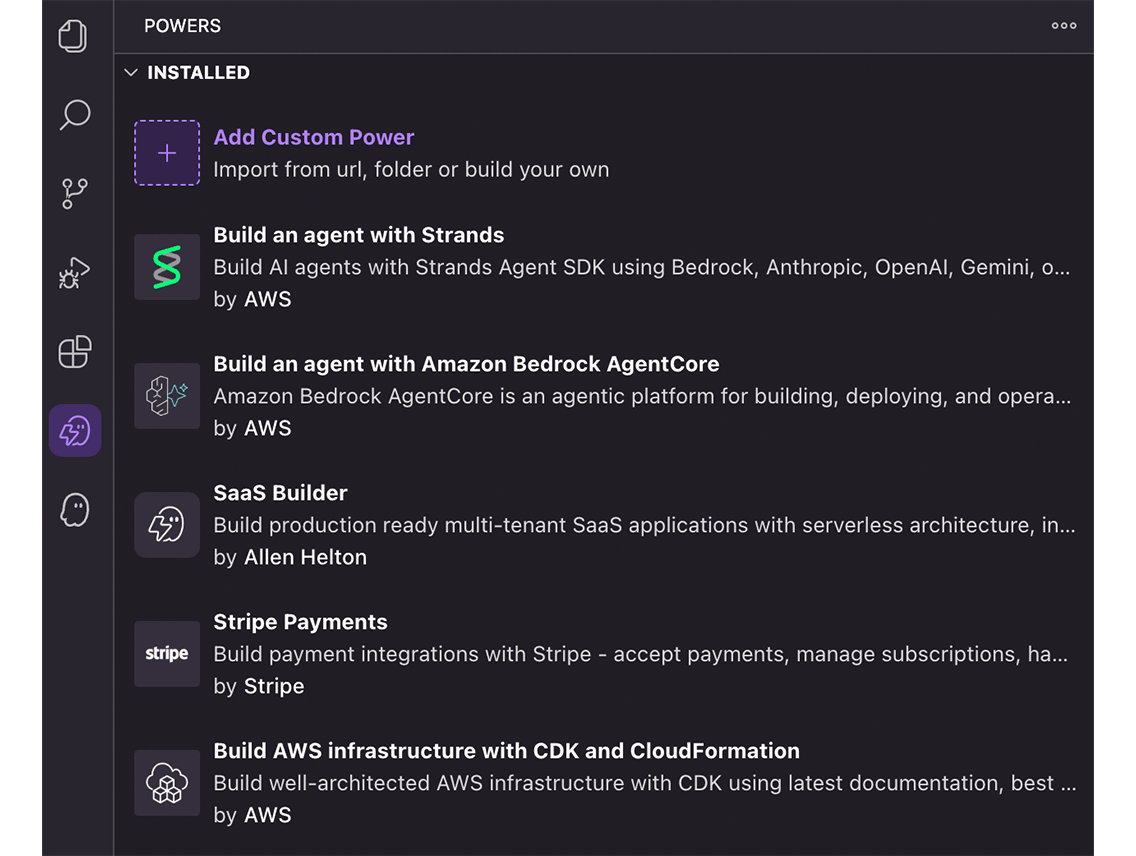
Task: Click the Strands power logo icon
Action: [x=167, y=267]
